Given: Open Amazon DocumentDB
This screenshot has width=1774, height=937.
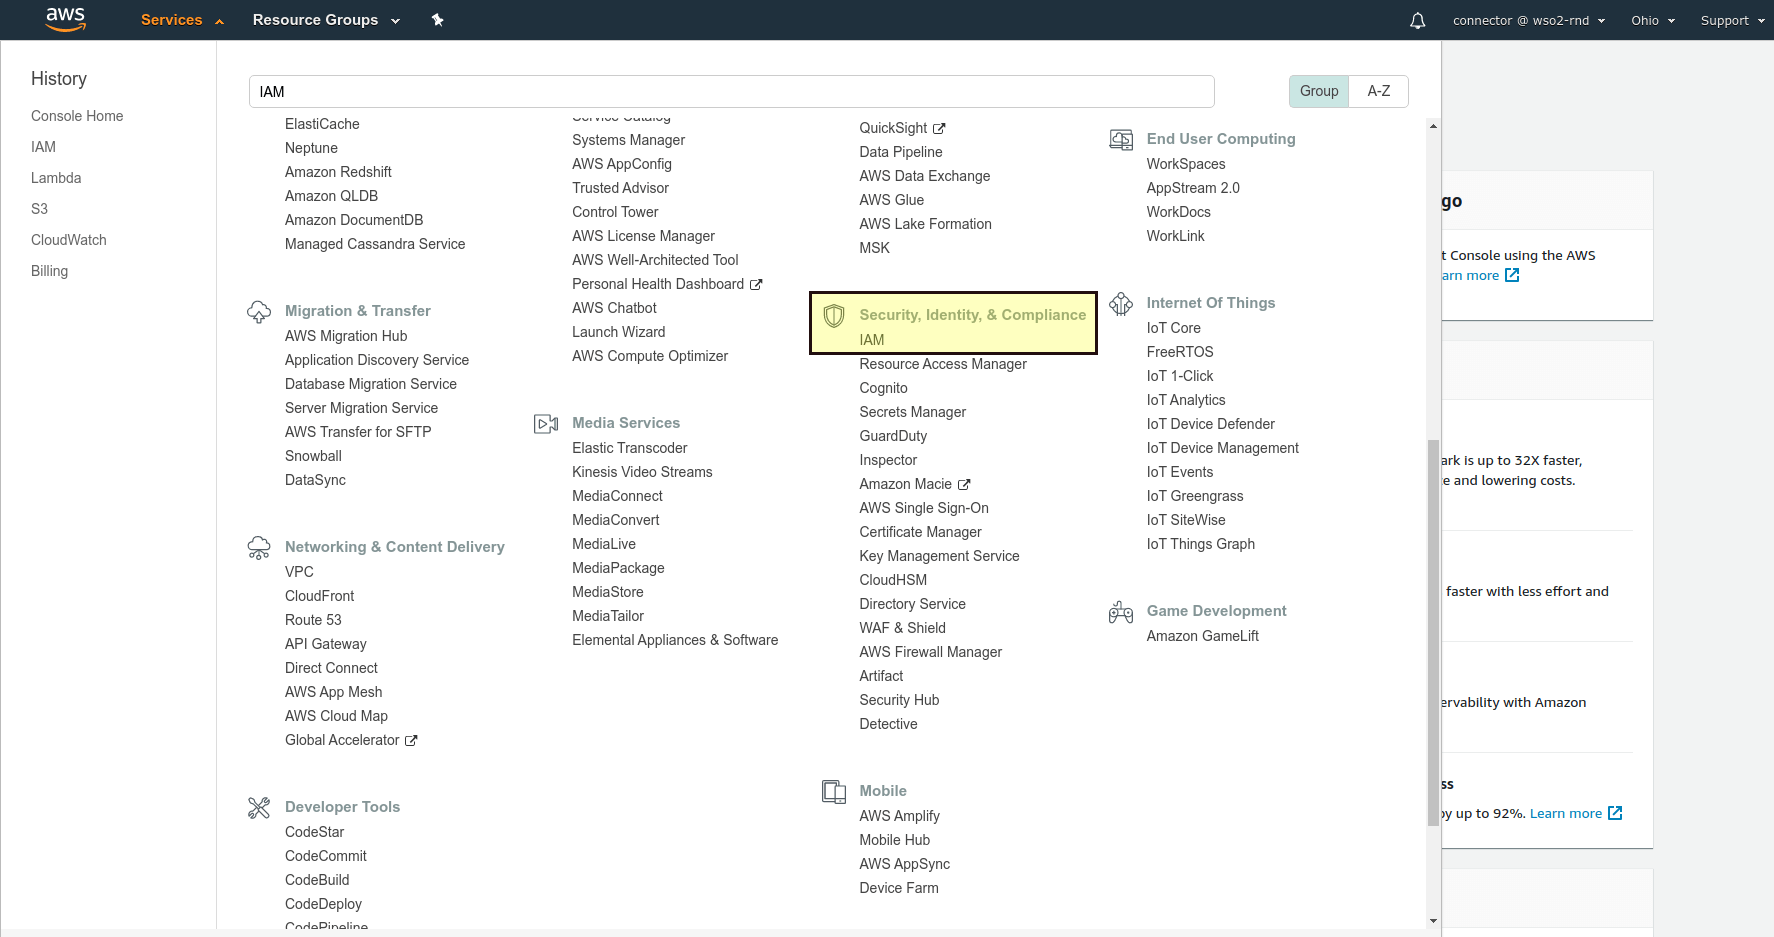Looking at the screenshot, I should 354,220.
